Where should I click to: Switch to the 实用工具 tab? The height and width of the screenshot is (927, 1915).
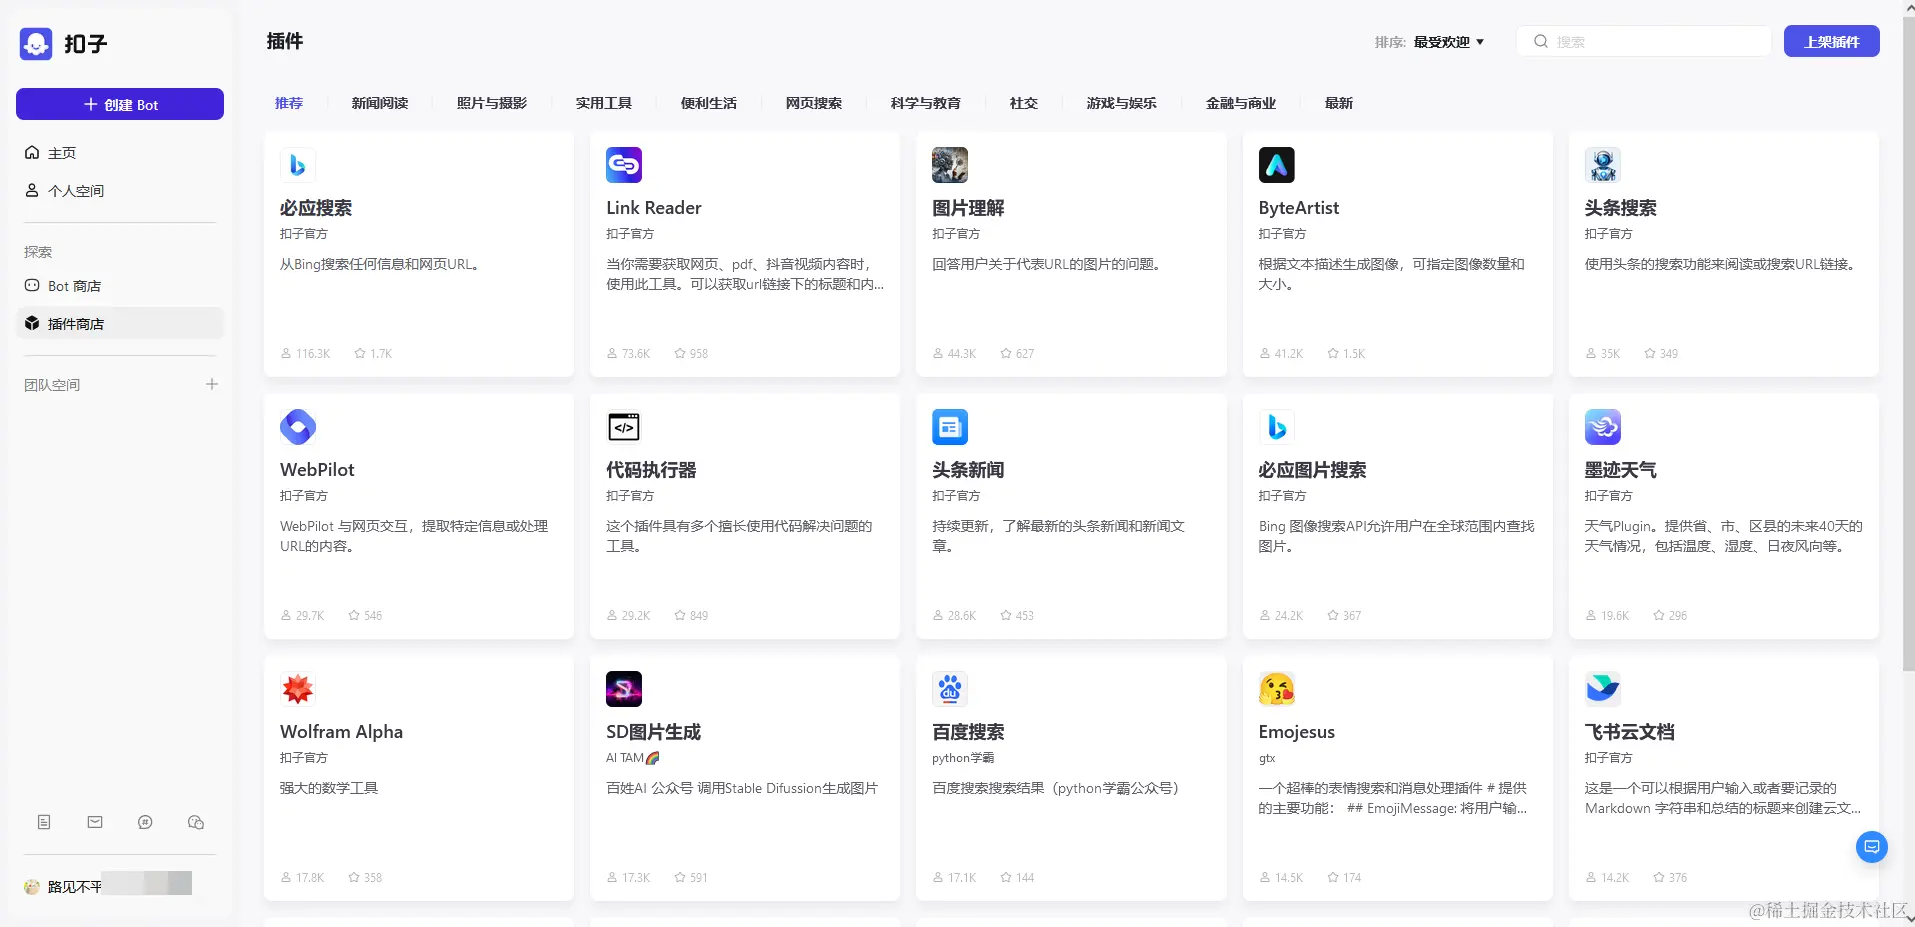coord(604,103)
